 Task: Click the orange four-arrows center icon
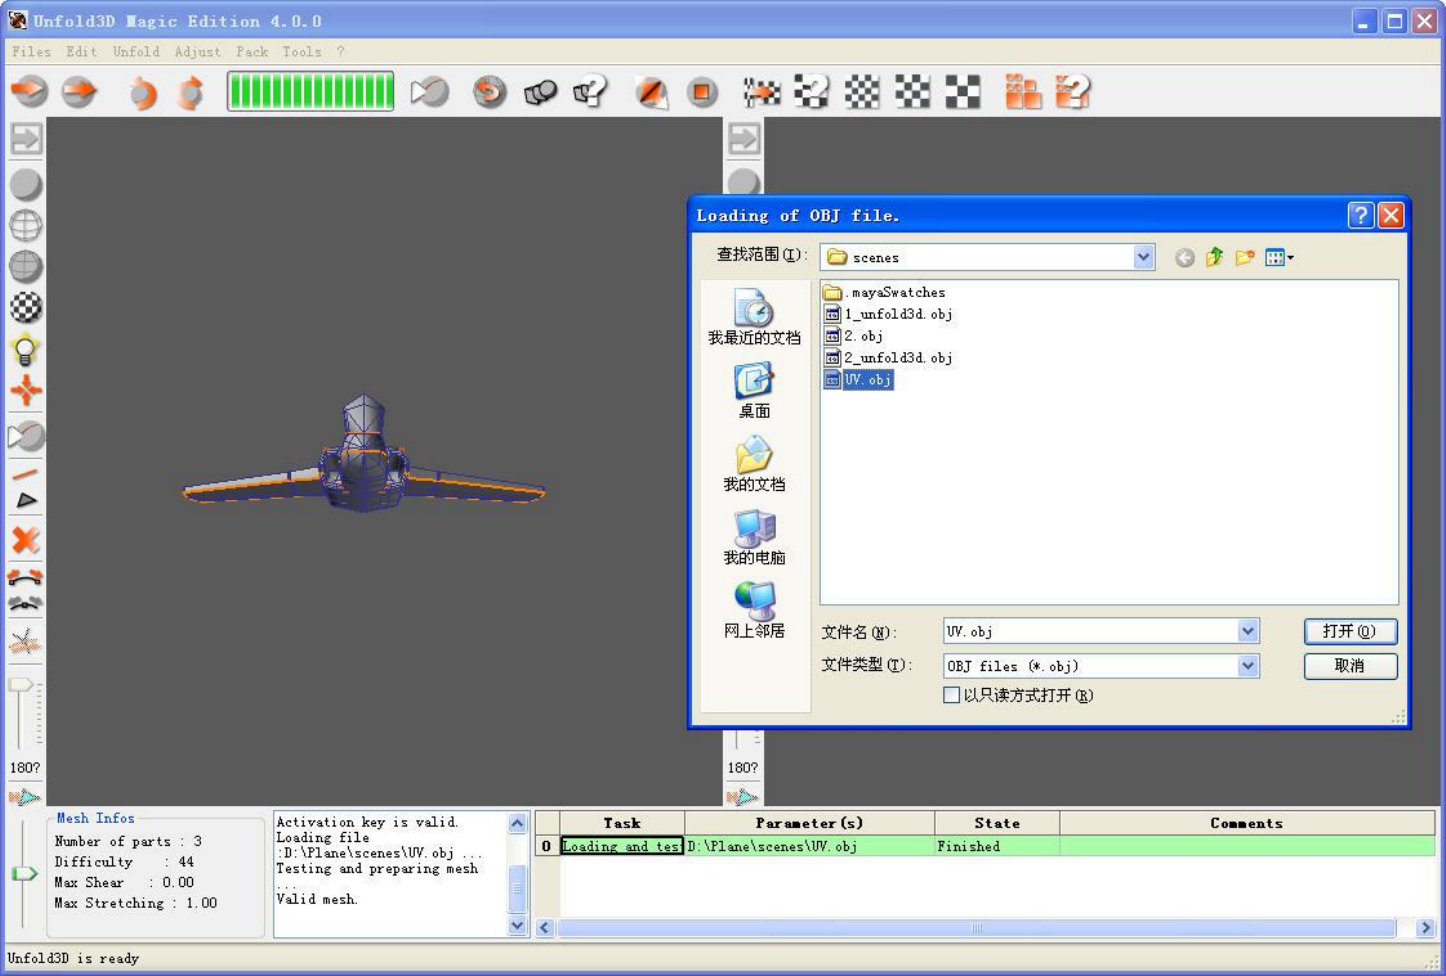click(x=26, y=391)
